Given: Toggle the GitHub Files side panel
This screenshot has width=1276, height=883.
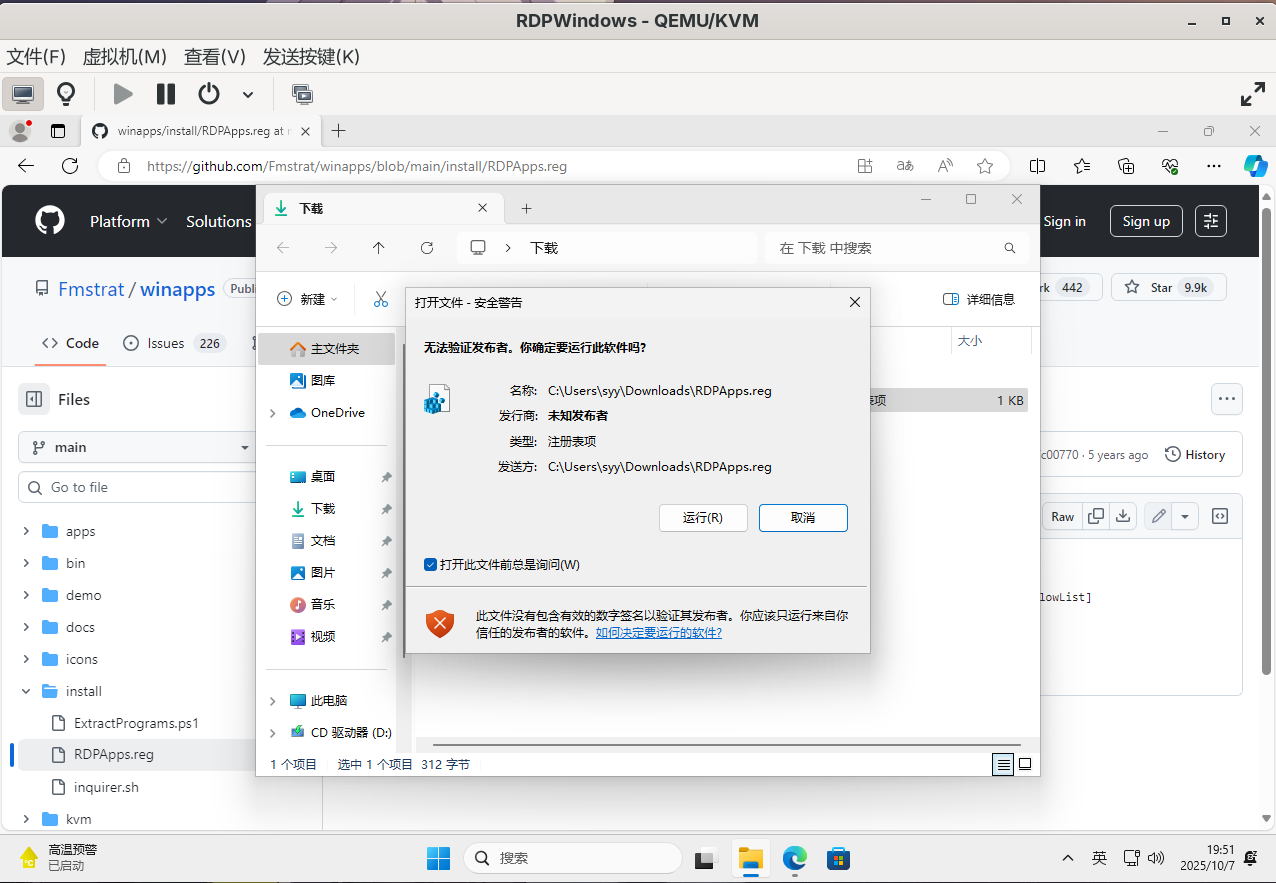Looking at the screenshot, I should 34,399.
